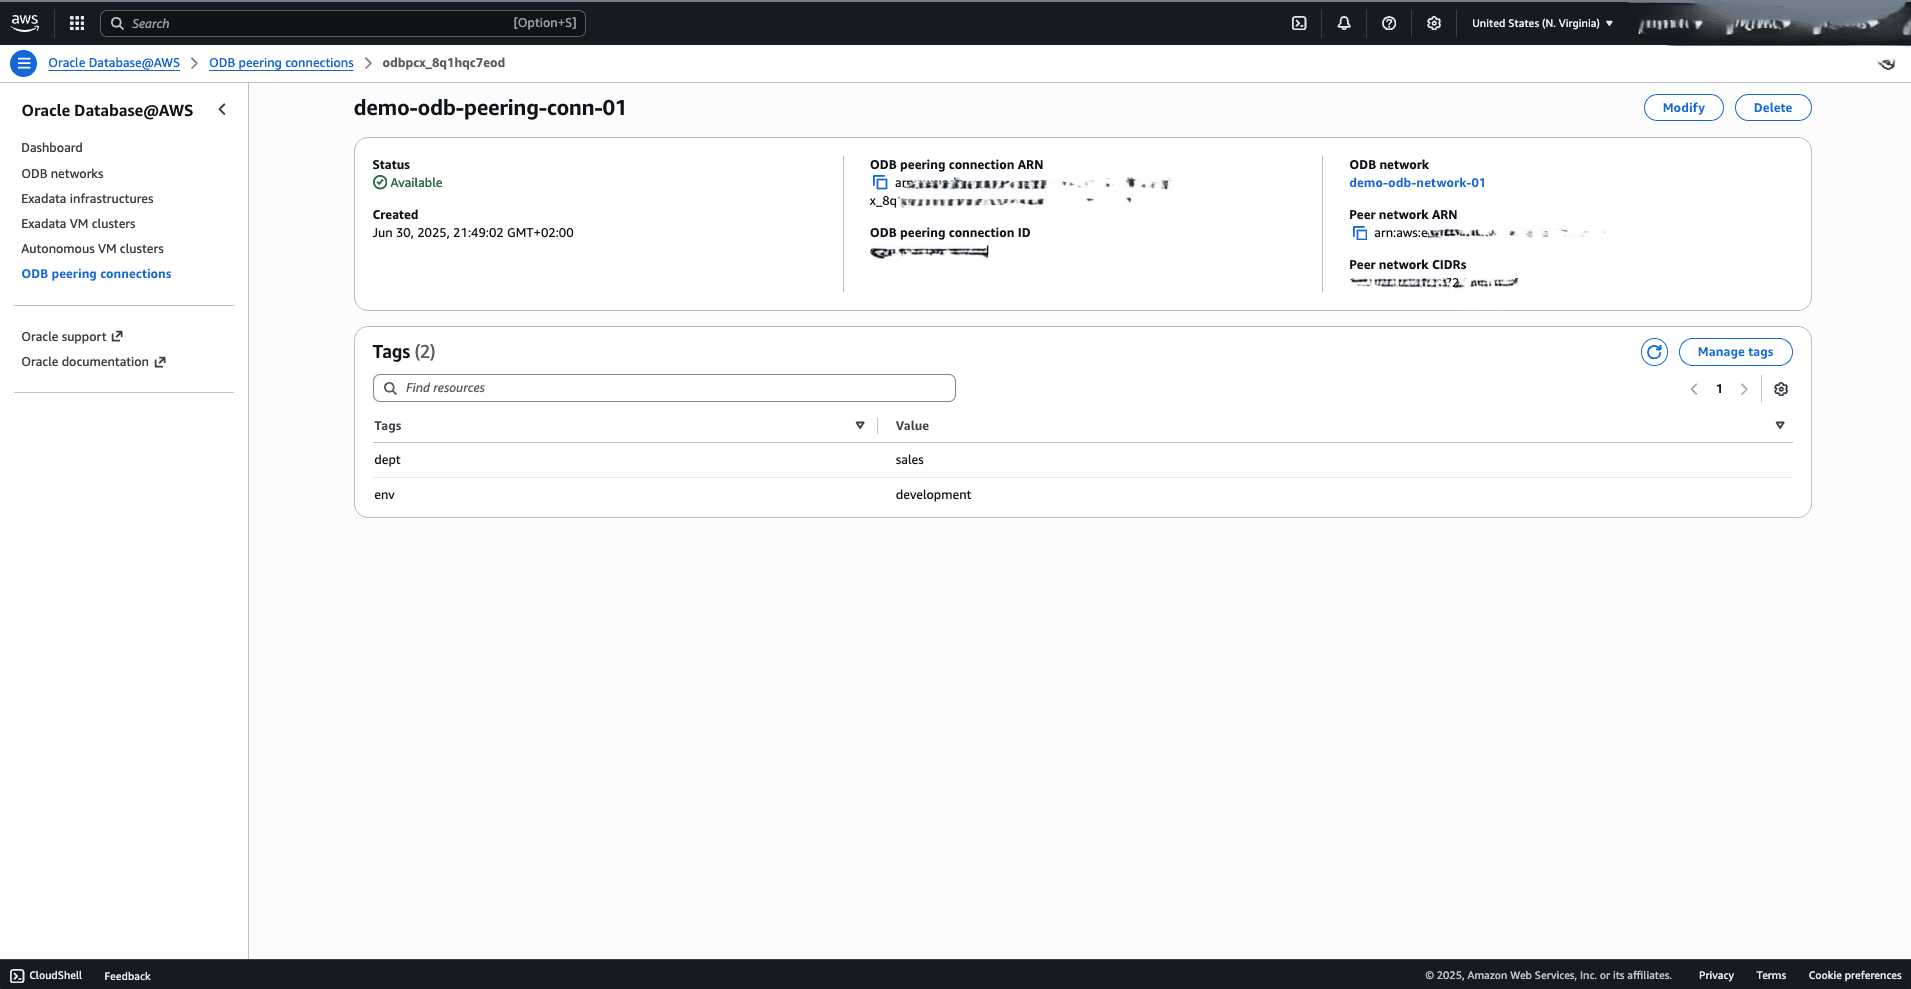Open the Tags table preferences gear
This screenshot has width=1911, height=989.
pyautogui.click(x=1781, y=389)
